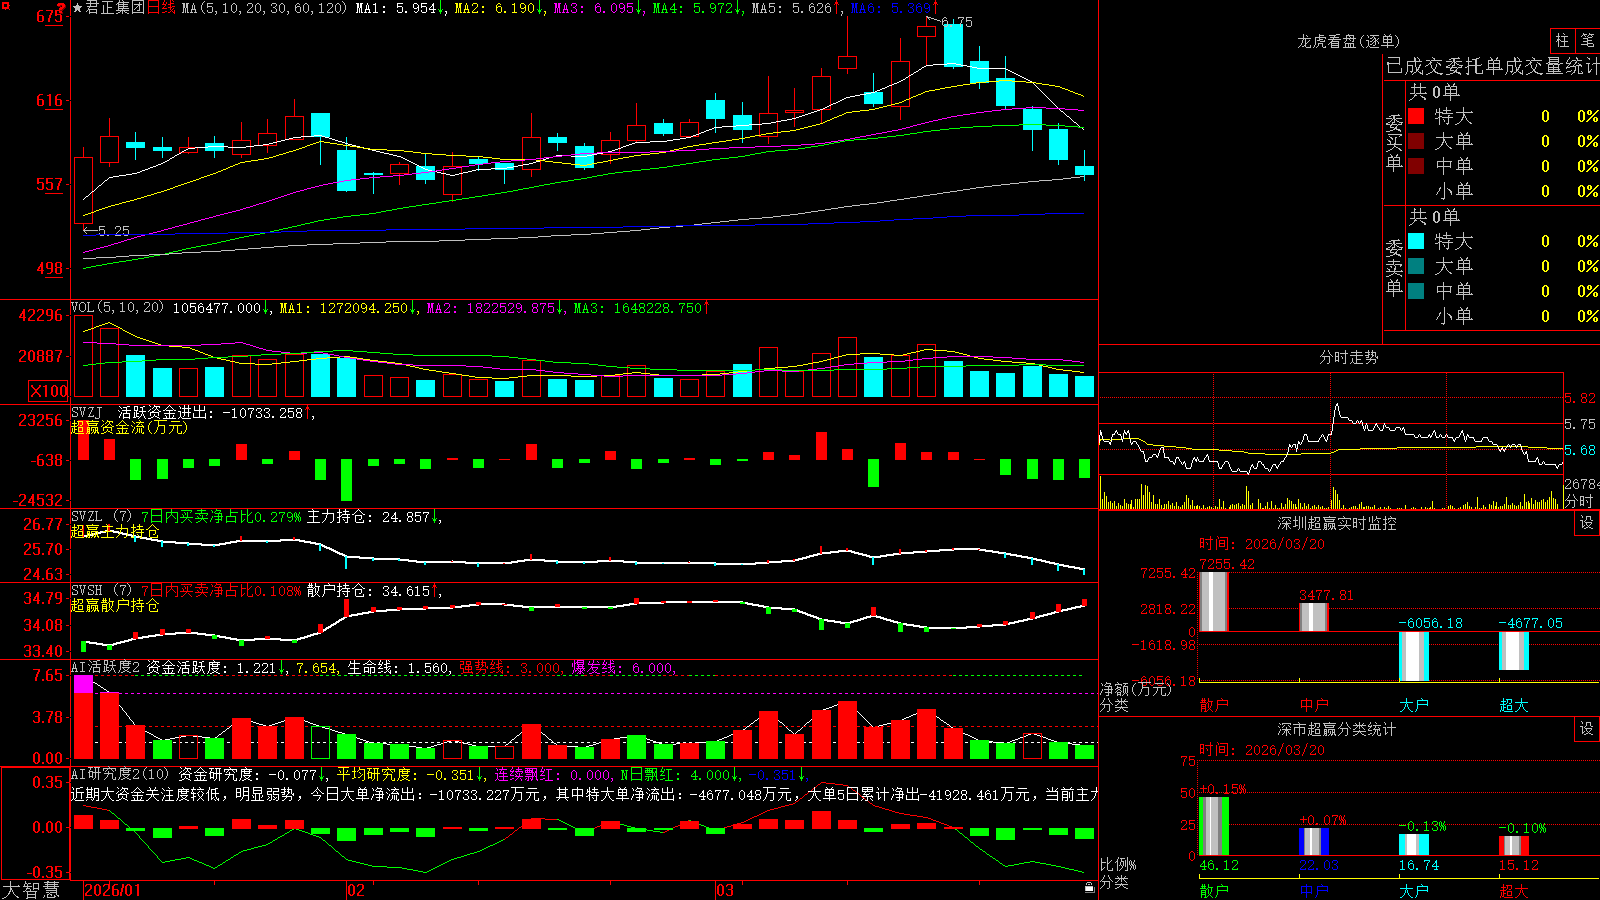The height and width of the screenshot is (900, 1600).
Task: Select 中户 in 深圳超赢实时监控 chart
Action: point(1314,705)
